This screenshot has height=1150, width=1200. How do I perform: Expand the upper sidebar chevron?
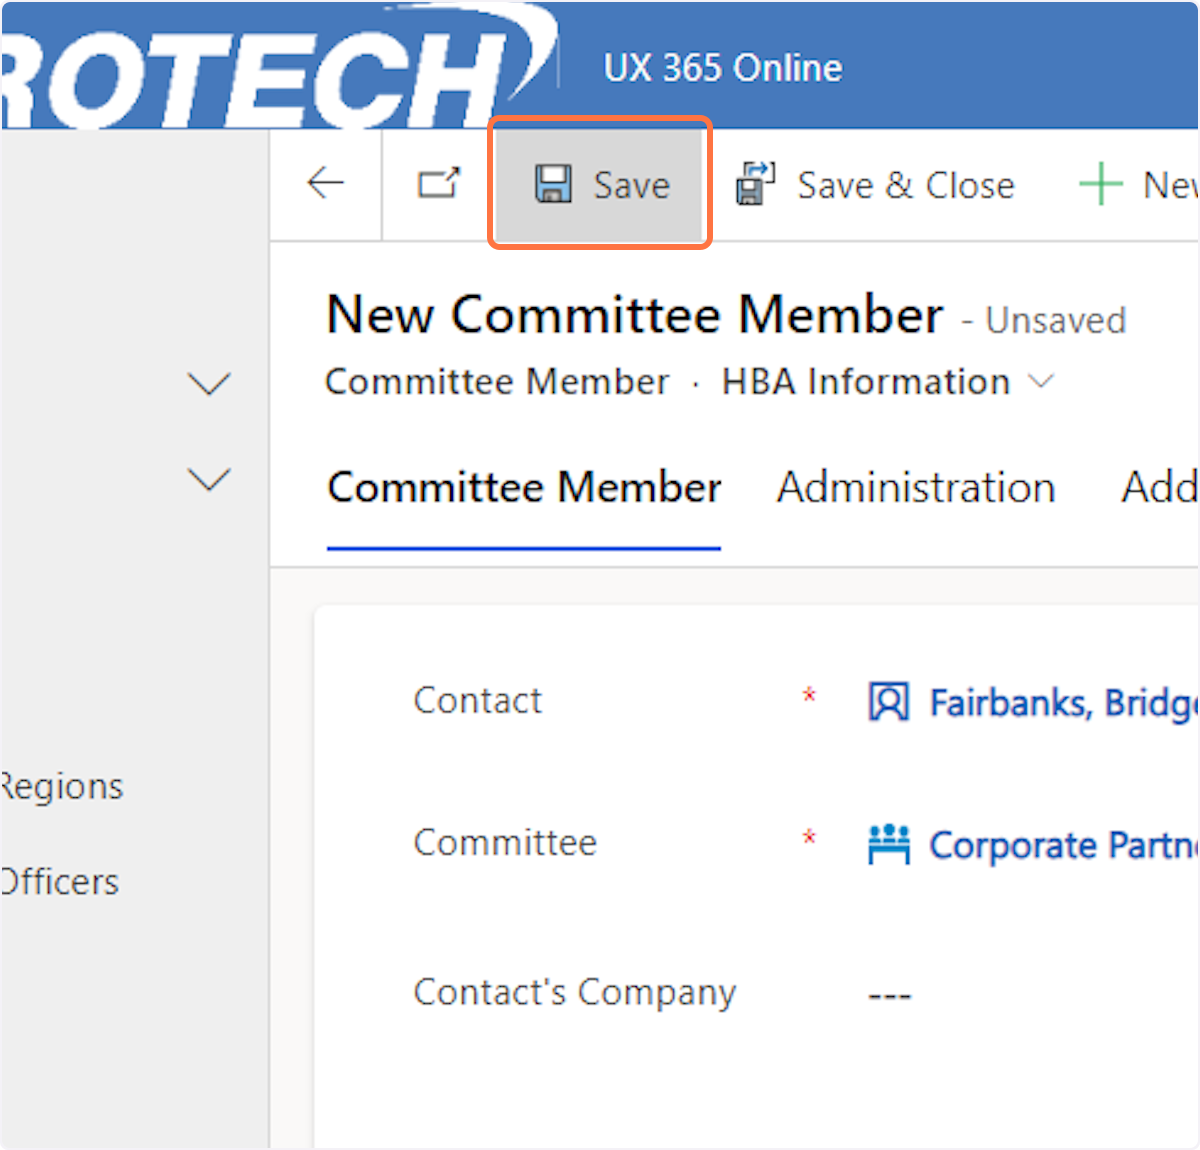[209, 383]
